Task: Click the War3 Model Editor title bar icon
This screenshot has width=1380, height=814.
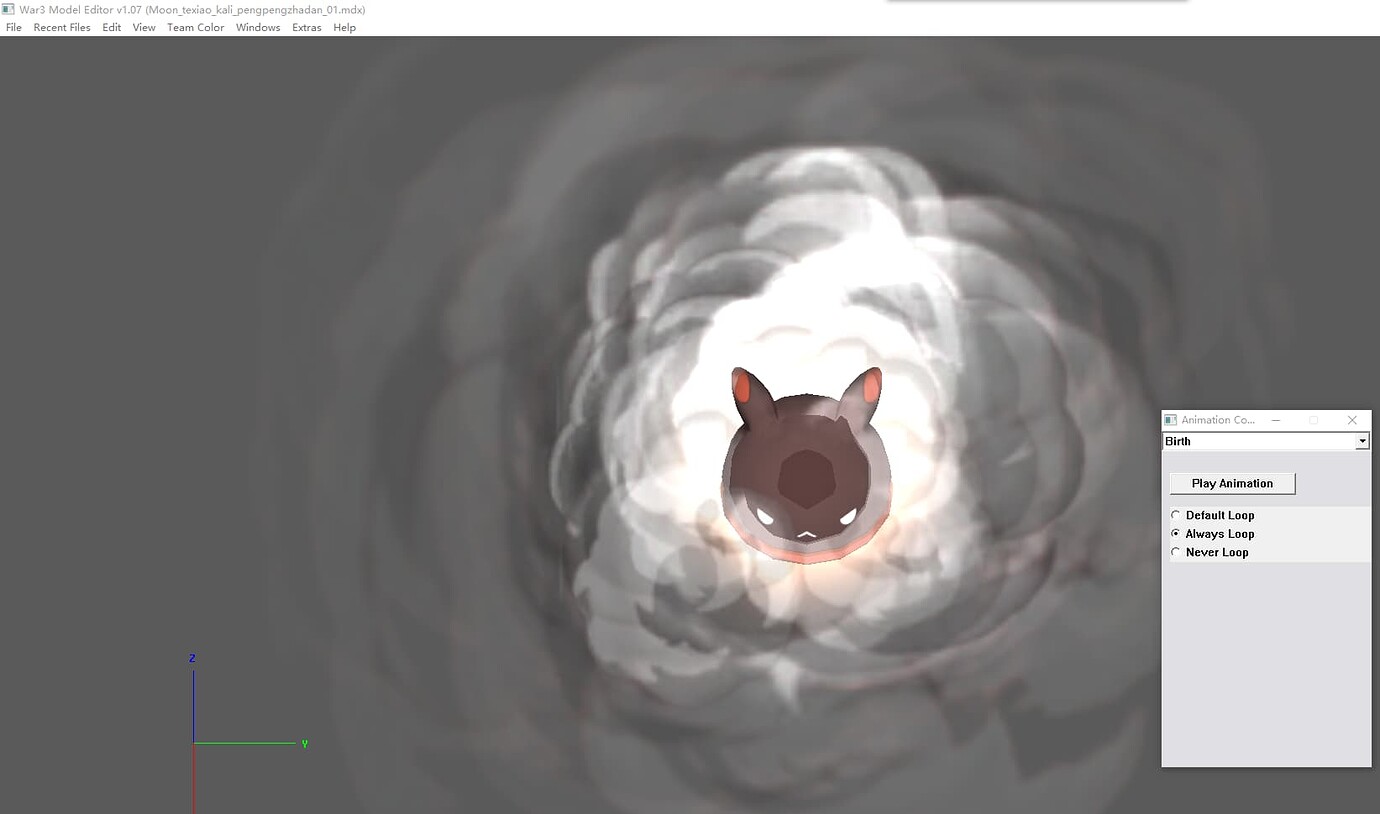Action: coord(9,9)
